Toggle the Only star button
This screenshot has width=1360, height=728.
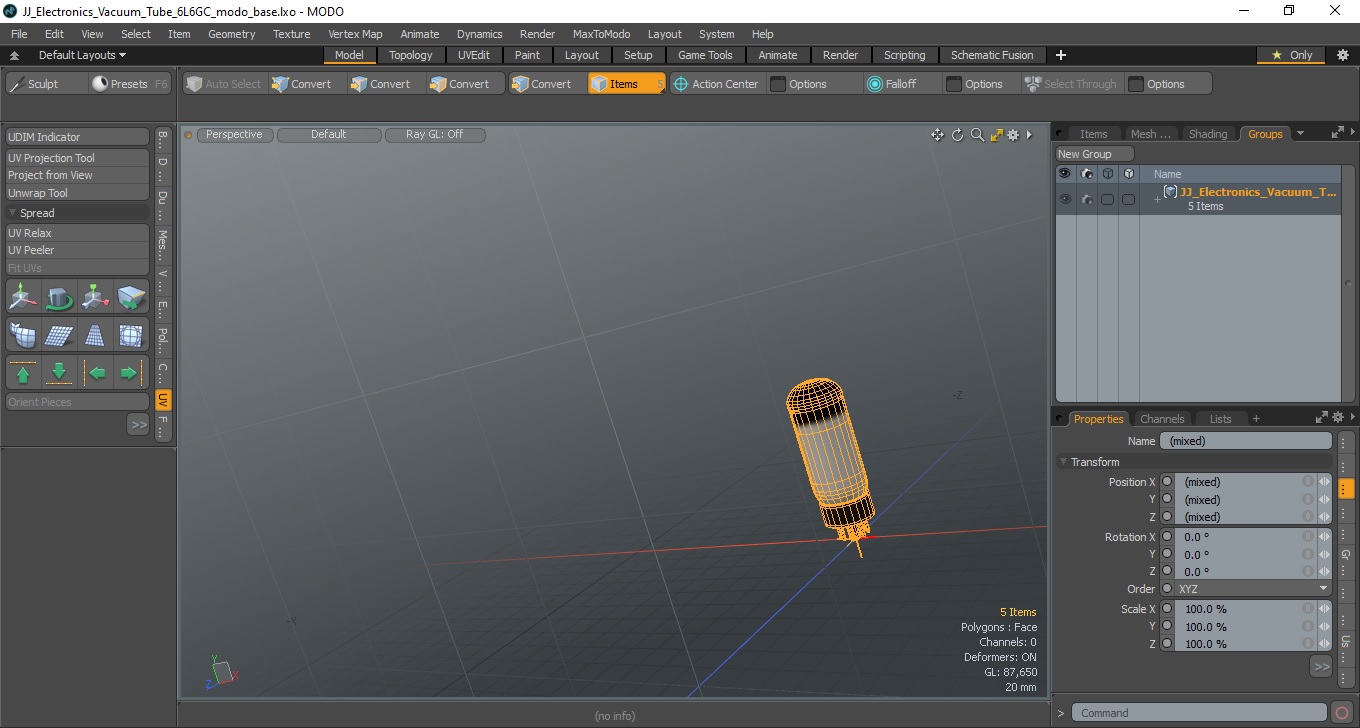tap(1292, 55)
